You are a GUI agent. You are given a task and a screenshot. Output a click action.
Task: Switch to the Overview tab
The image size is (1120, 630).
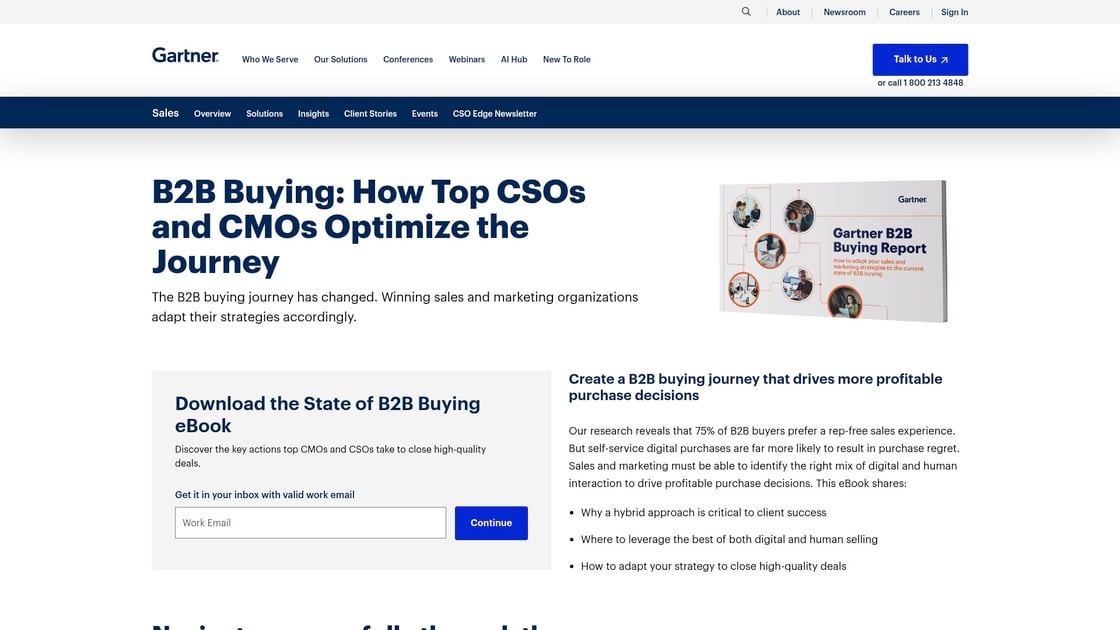(x=212, y=114)
